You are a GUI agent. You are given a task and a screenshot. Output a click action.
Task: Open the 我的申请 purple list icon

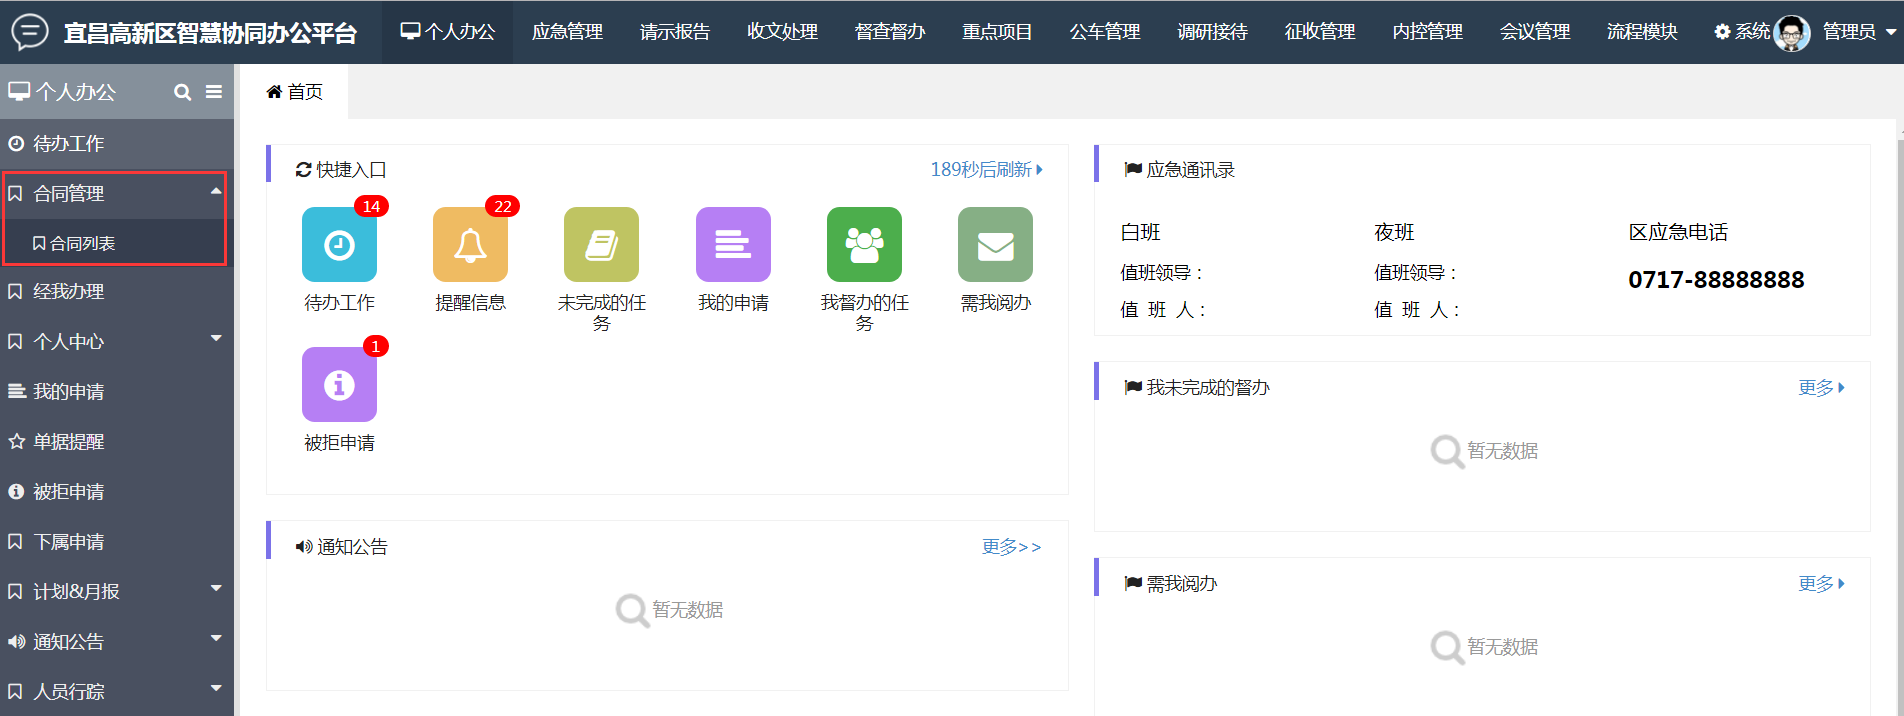point(733,244)
